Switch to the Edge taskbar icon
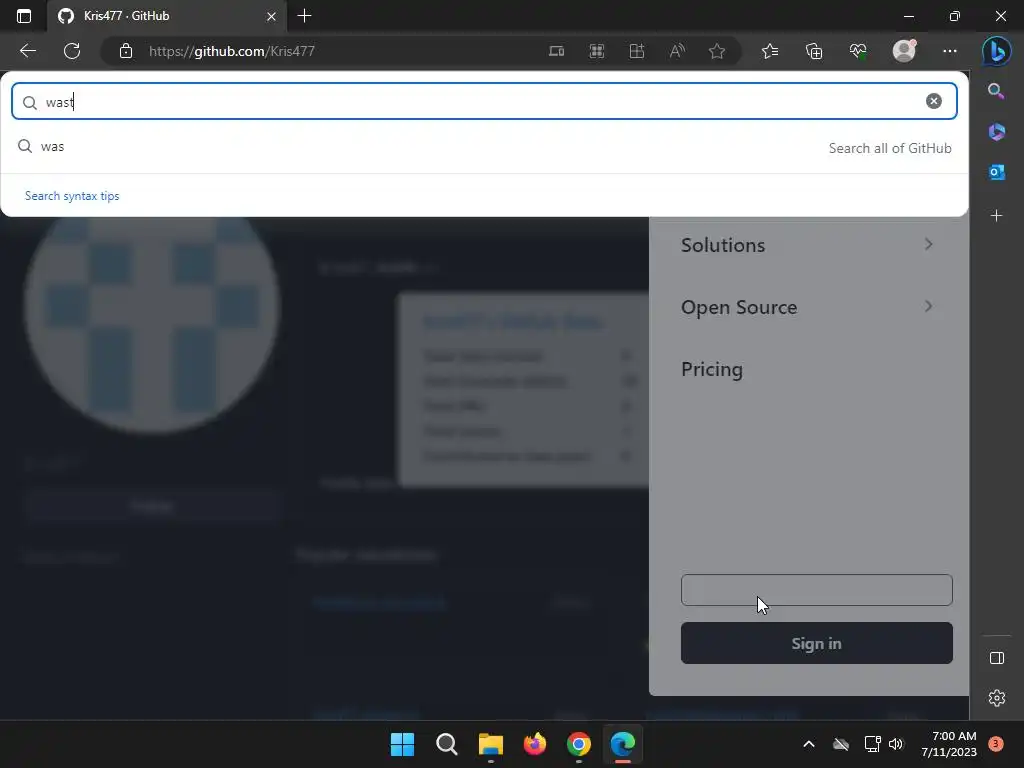This screenshot has width=1024, height=768. [x=623, y=744]
